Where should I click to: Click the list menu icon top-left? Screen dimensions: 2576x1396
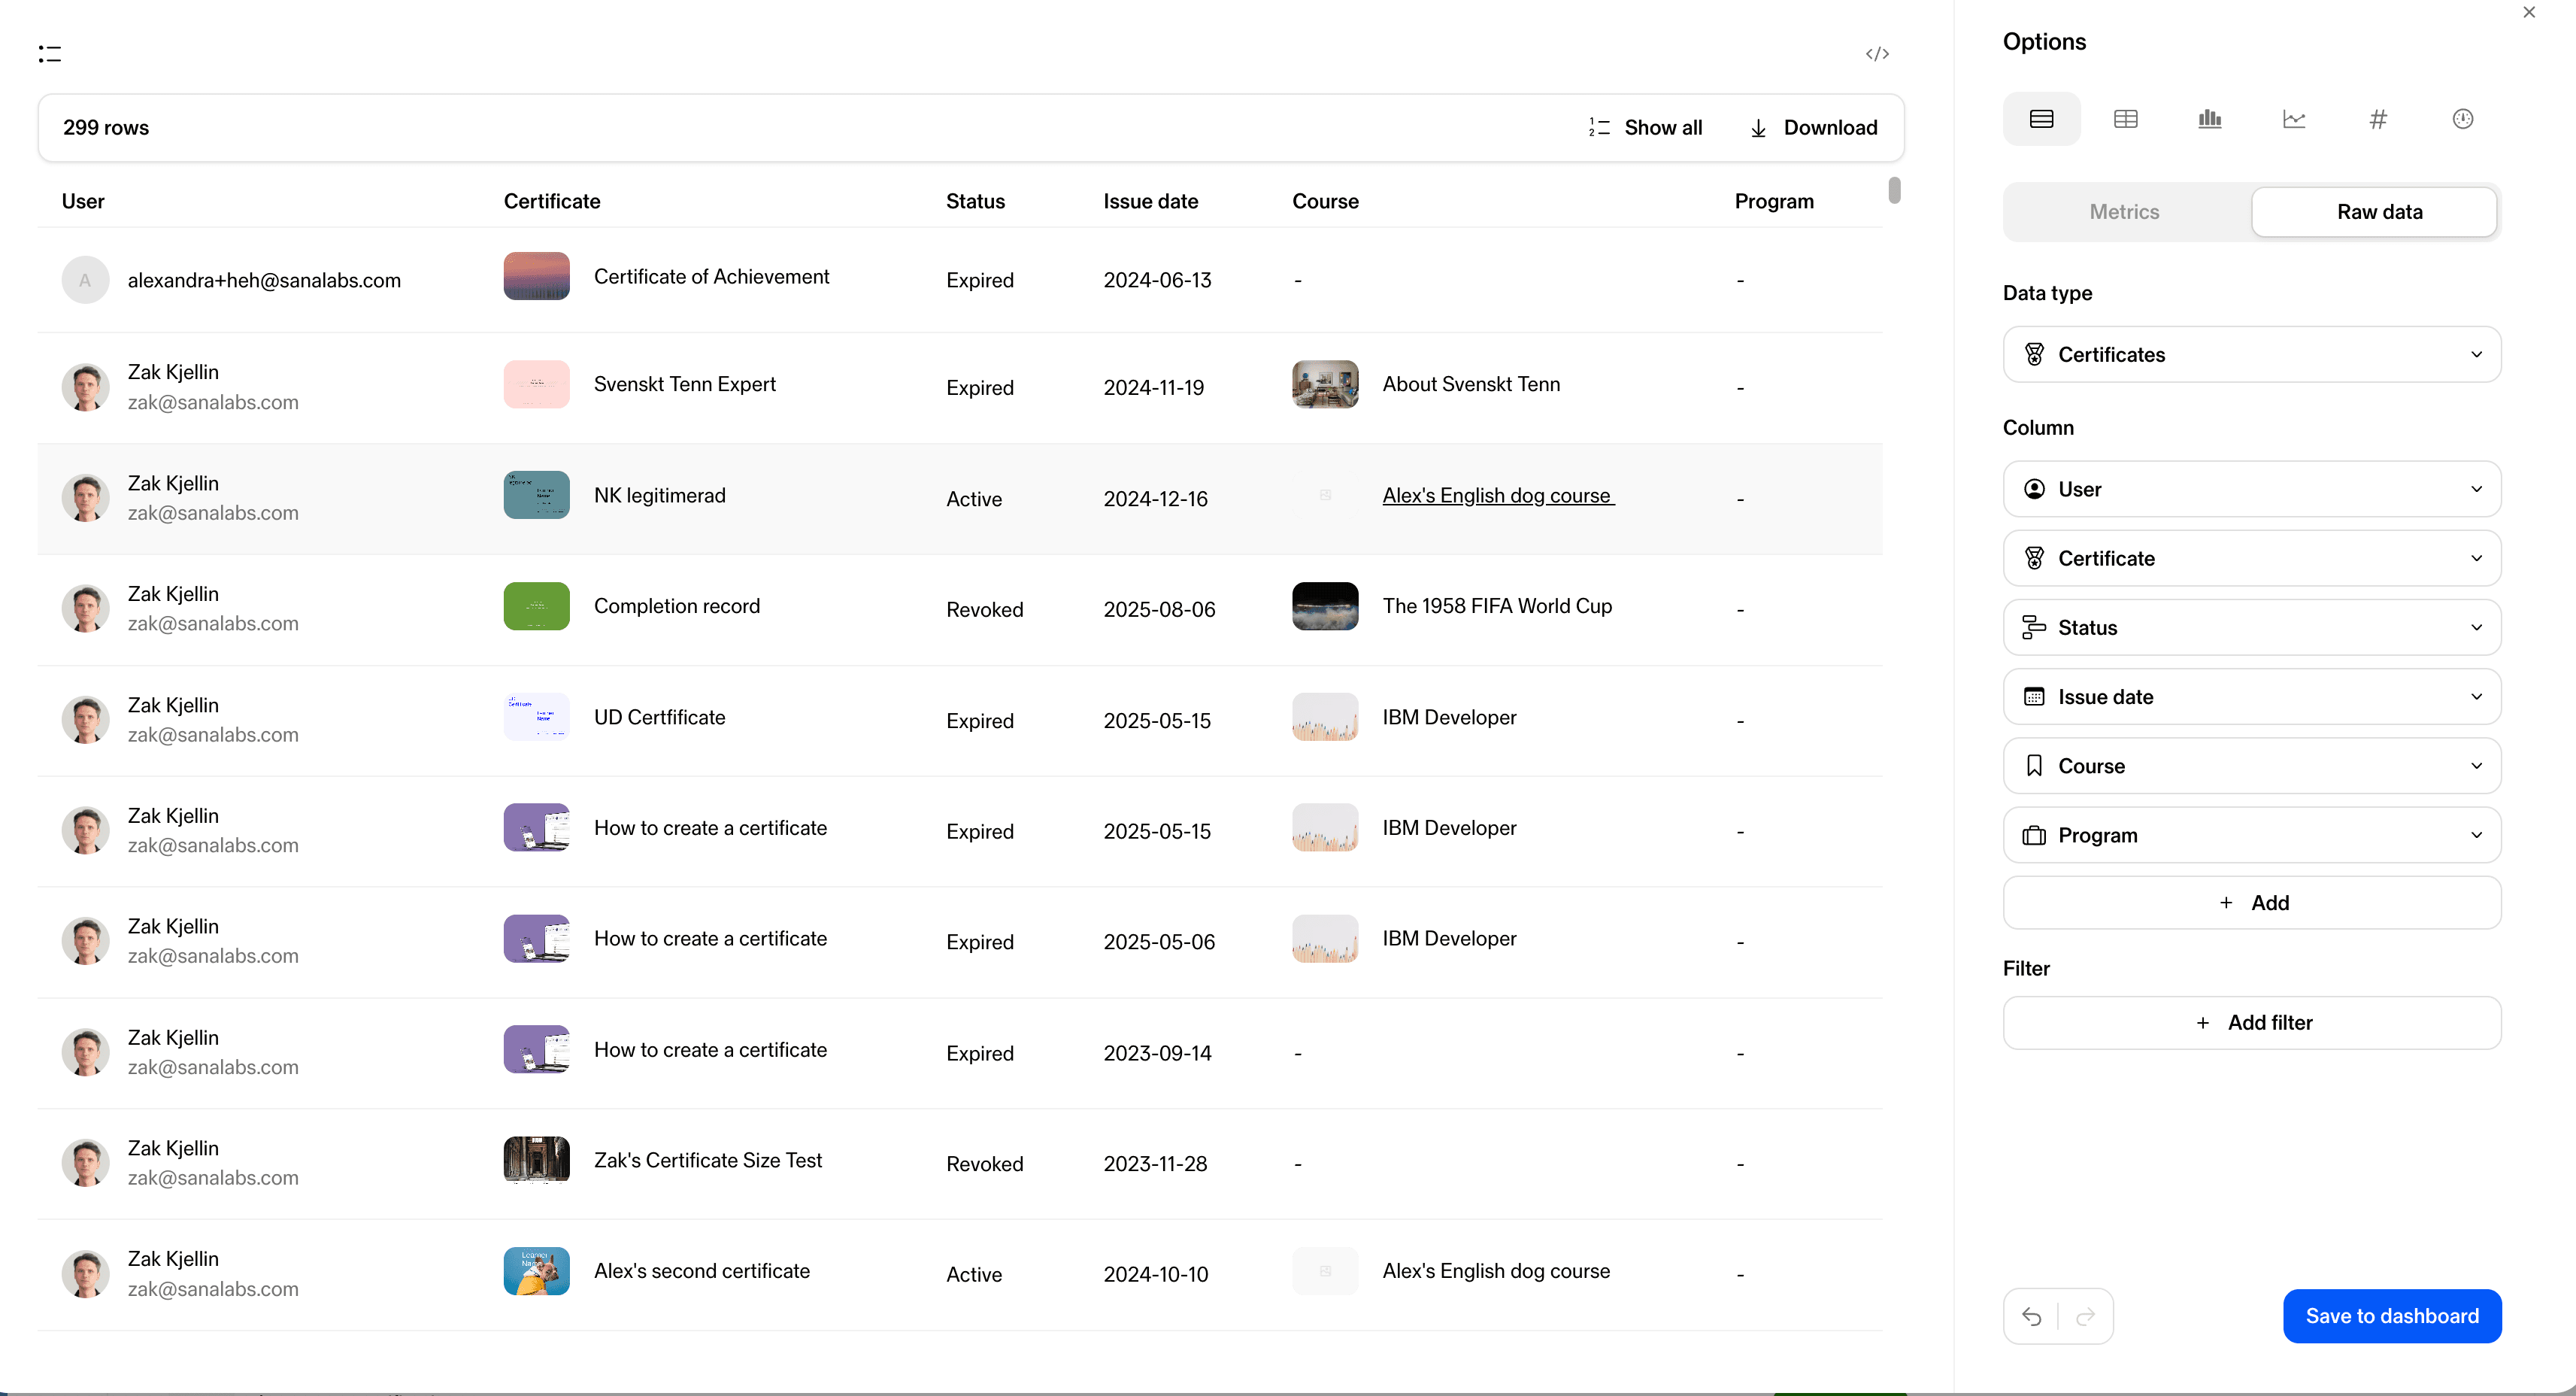click(x=50, y=54)
